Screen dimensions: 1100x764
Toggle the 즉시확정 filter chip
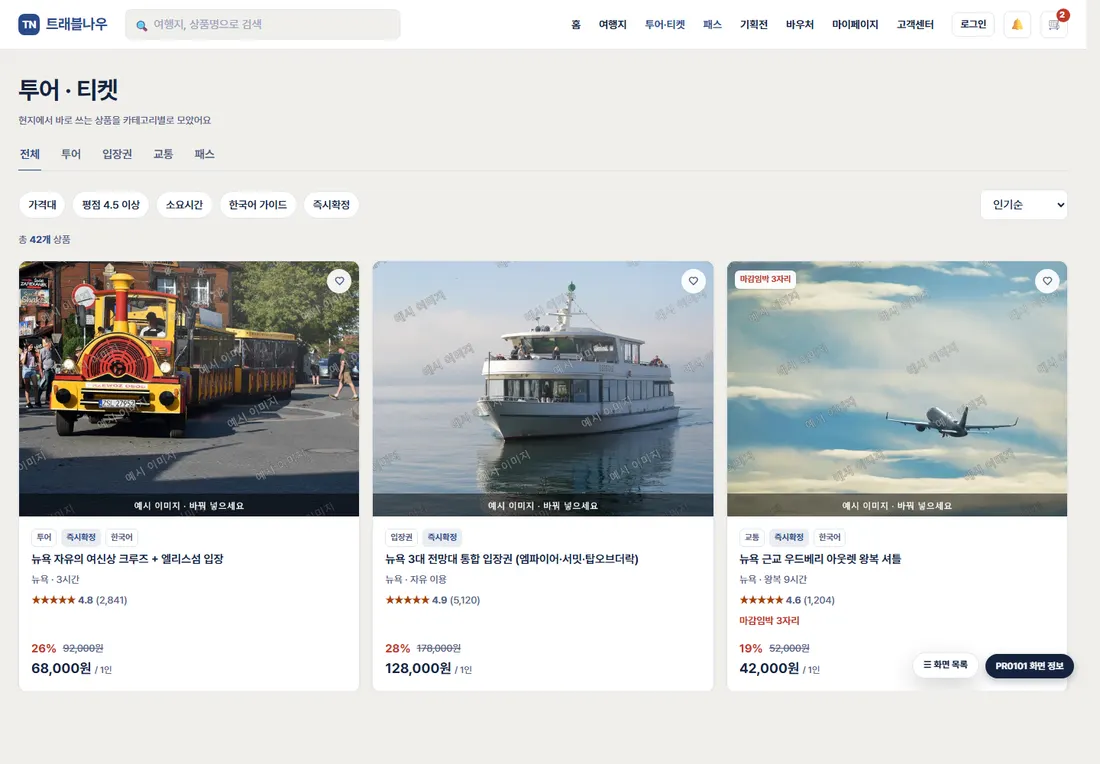coord(331,205)
